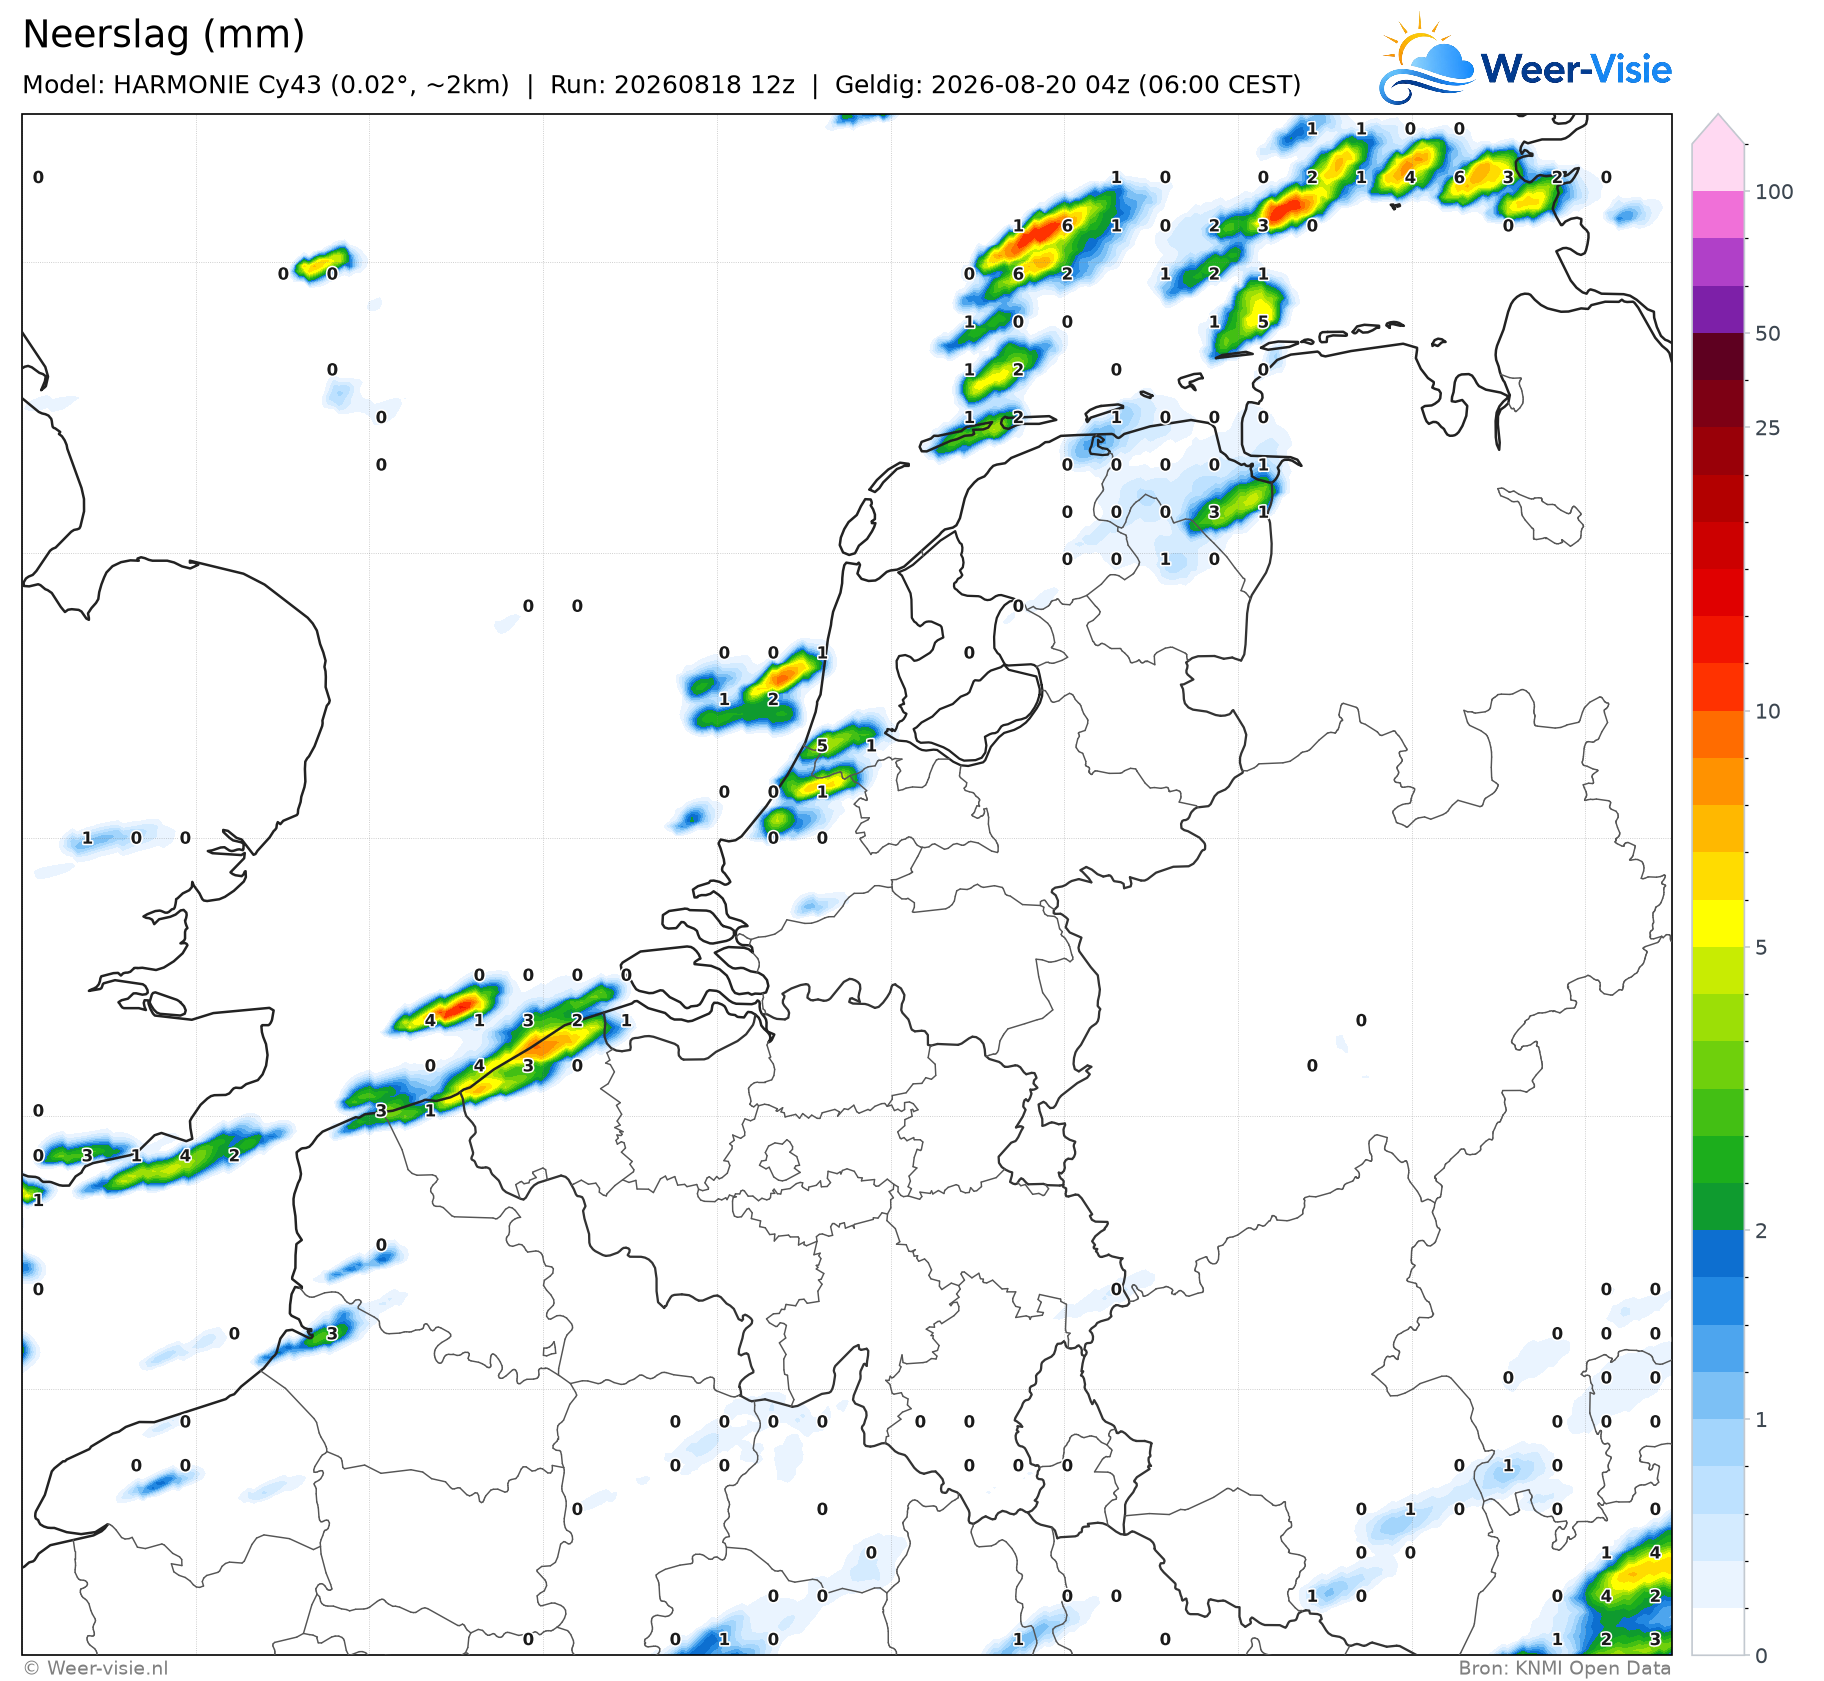The height and width of the screenshot is (1681, 1824).
Task: Click the orange 10 mm colorbar segment
Action: pyautogui.click(x=1718, y=735)
